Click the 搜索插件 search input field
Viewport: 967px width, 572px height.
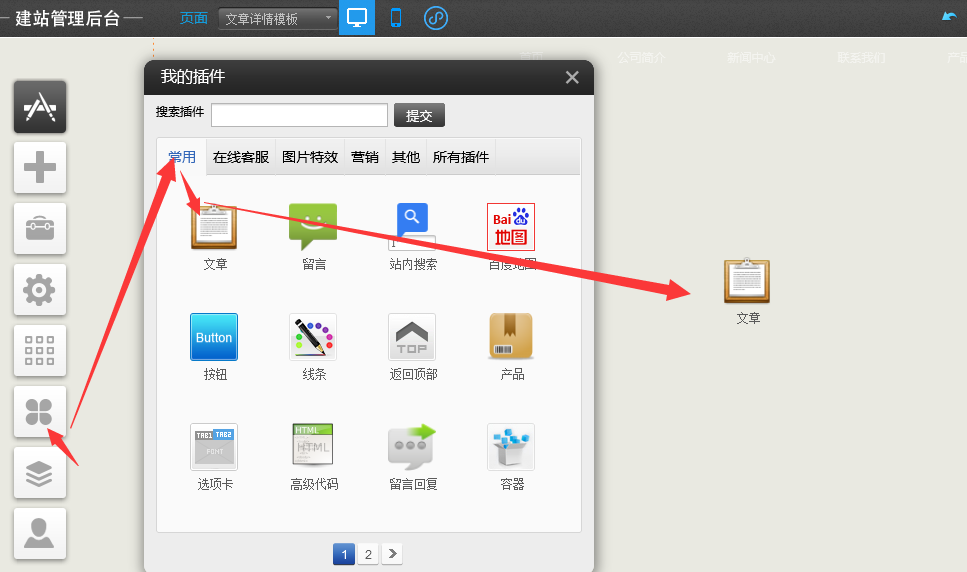click(x=299, y=115)
